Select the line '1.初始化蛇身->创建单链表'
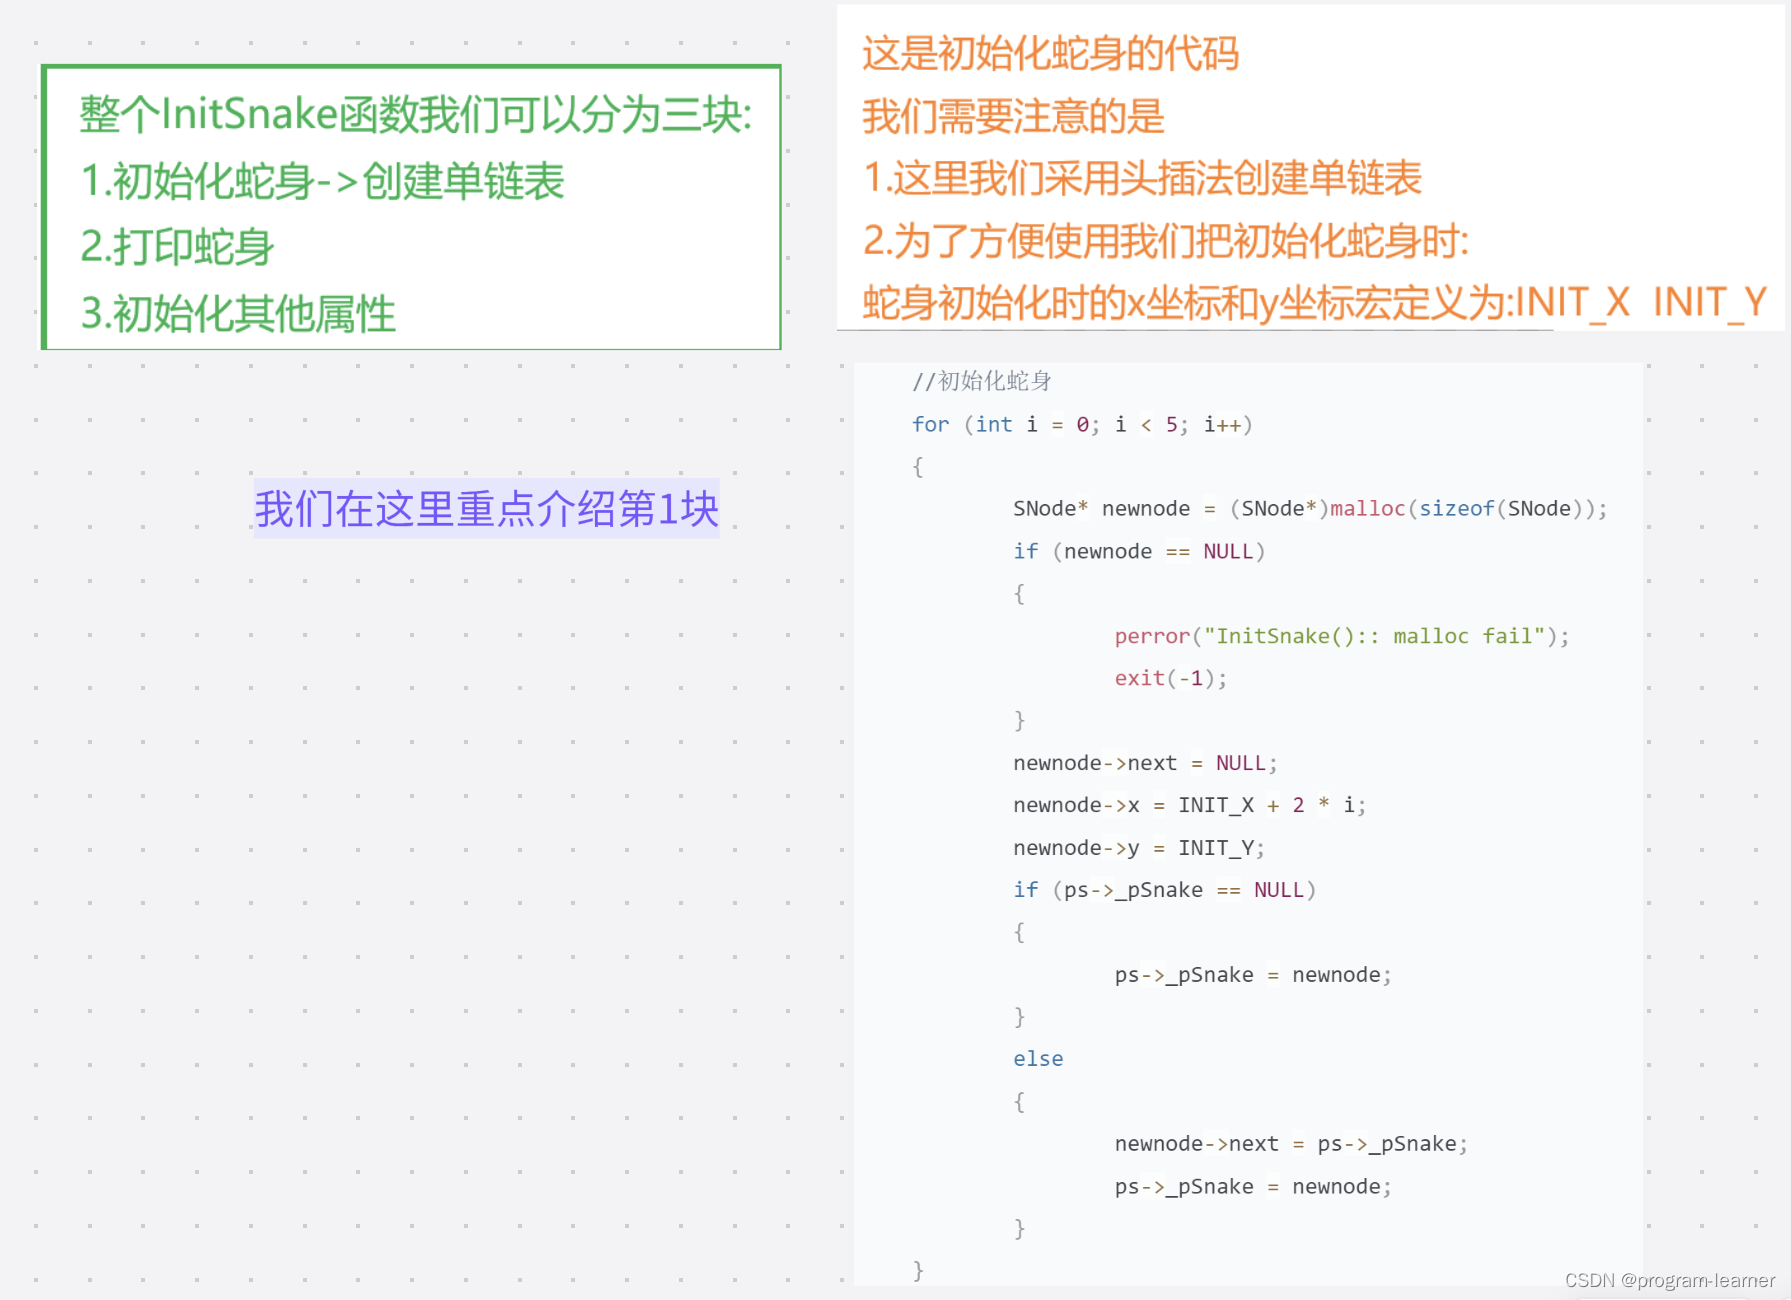The height and width of the screenshot is (1300, 1791). (x=322, y=181)
